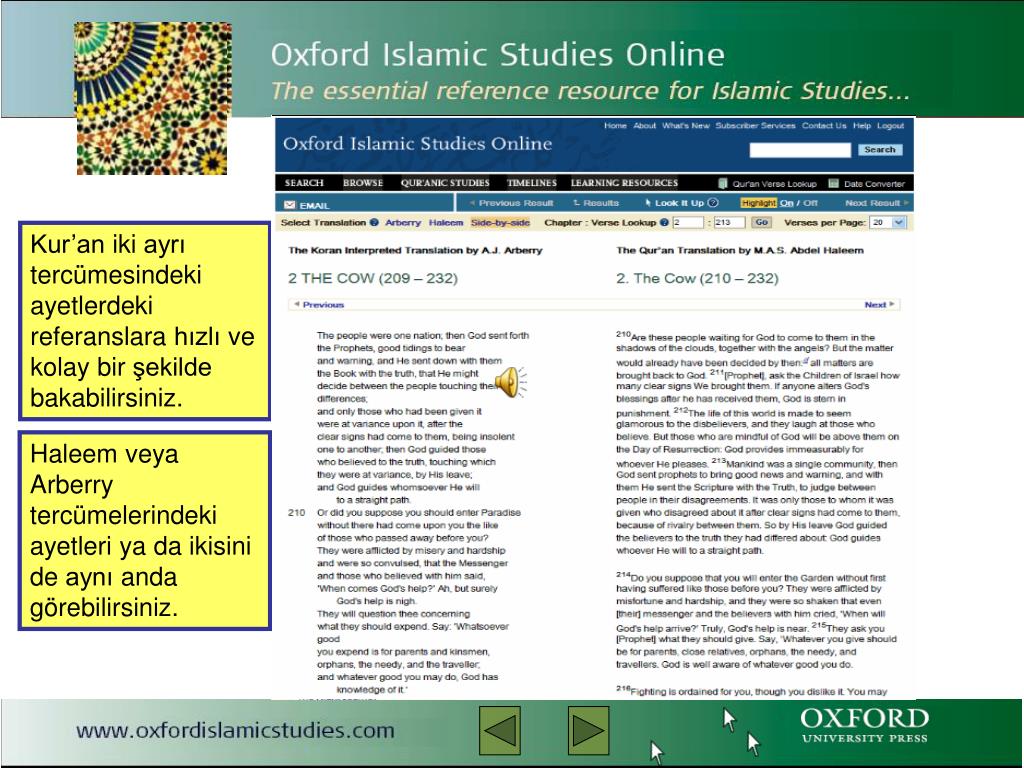Click the header search input field
The height and width of the screenshot is (768, 1024).
800,150
